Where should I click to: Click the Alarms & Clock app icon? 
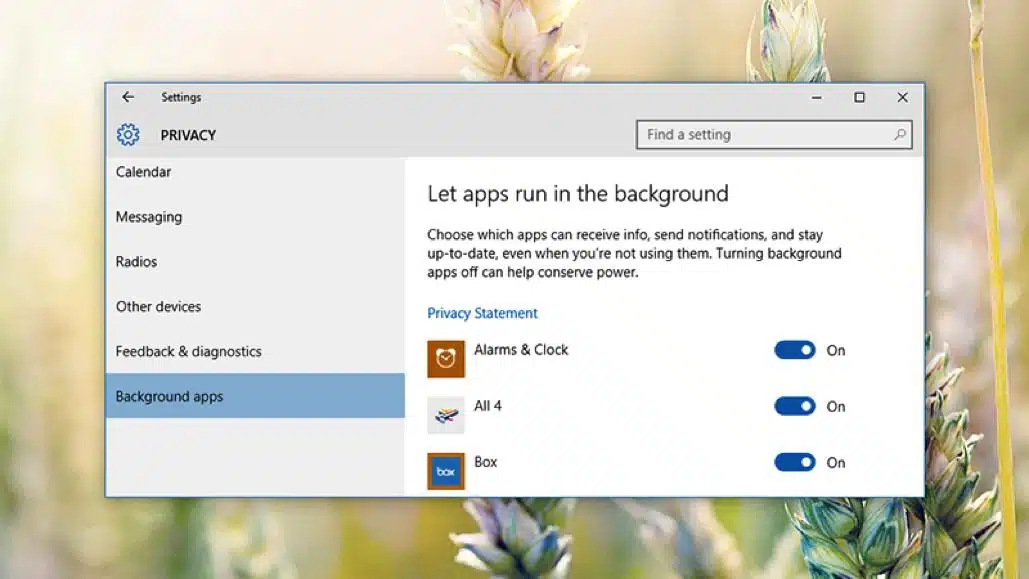(447, 357)
